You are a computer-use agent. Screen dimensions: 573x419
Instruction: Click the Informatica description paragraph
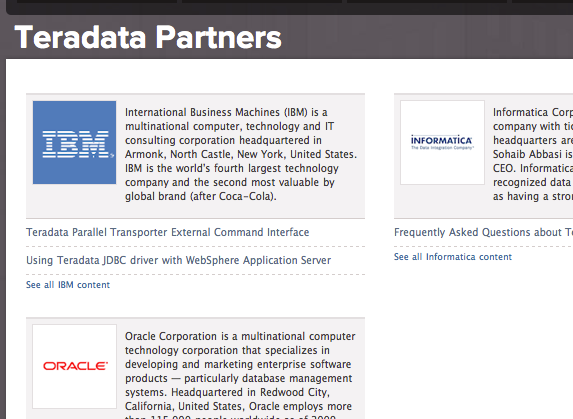pos(533,154)
